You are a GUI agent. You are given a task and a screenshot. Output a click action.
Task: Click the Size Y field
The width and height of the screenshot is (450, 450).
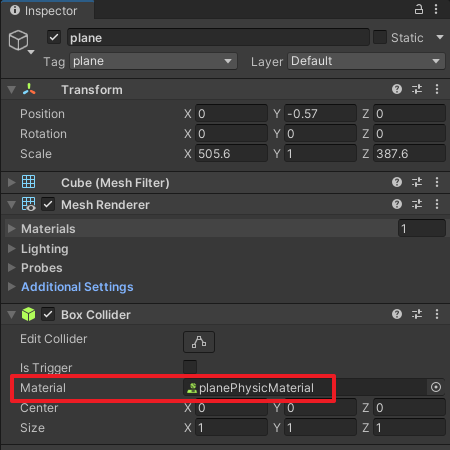pyautogui.click(x=320, y=427)
